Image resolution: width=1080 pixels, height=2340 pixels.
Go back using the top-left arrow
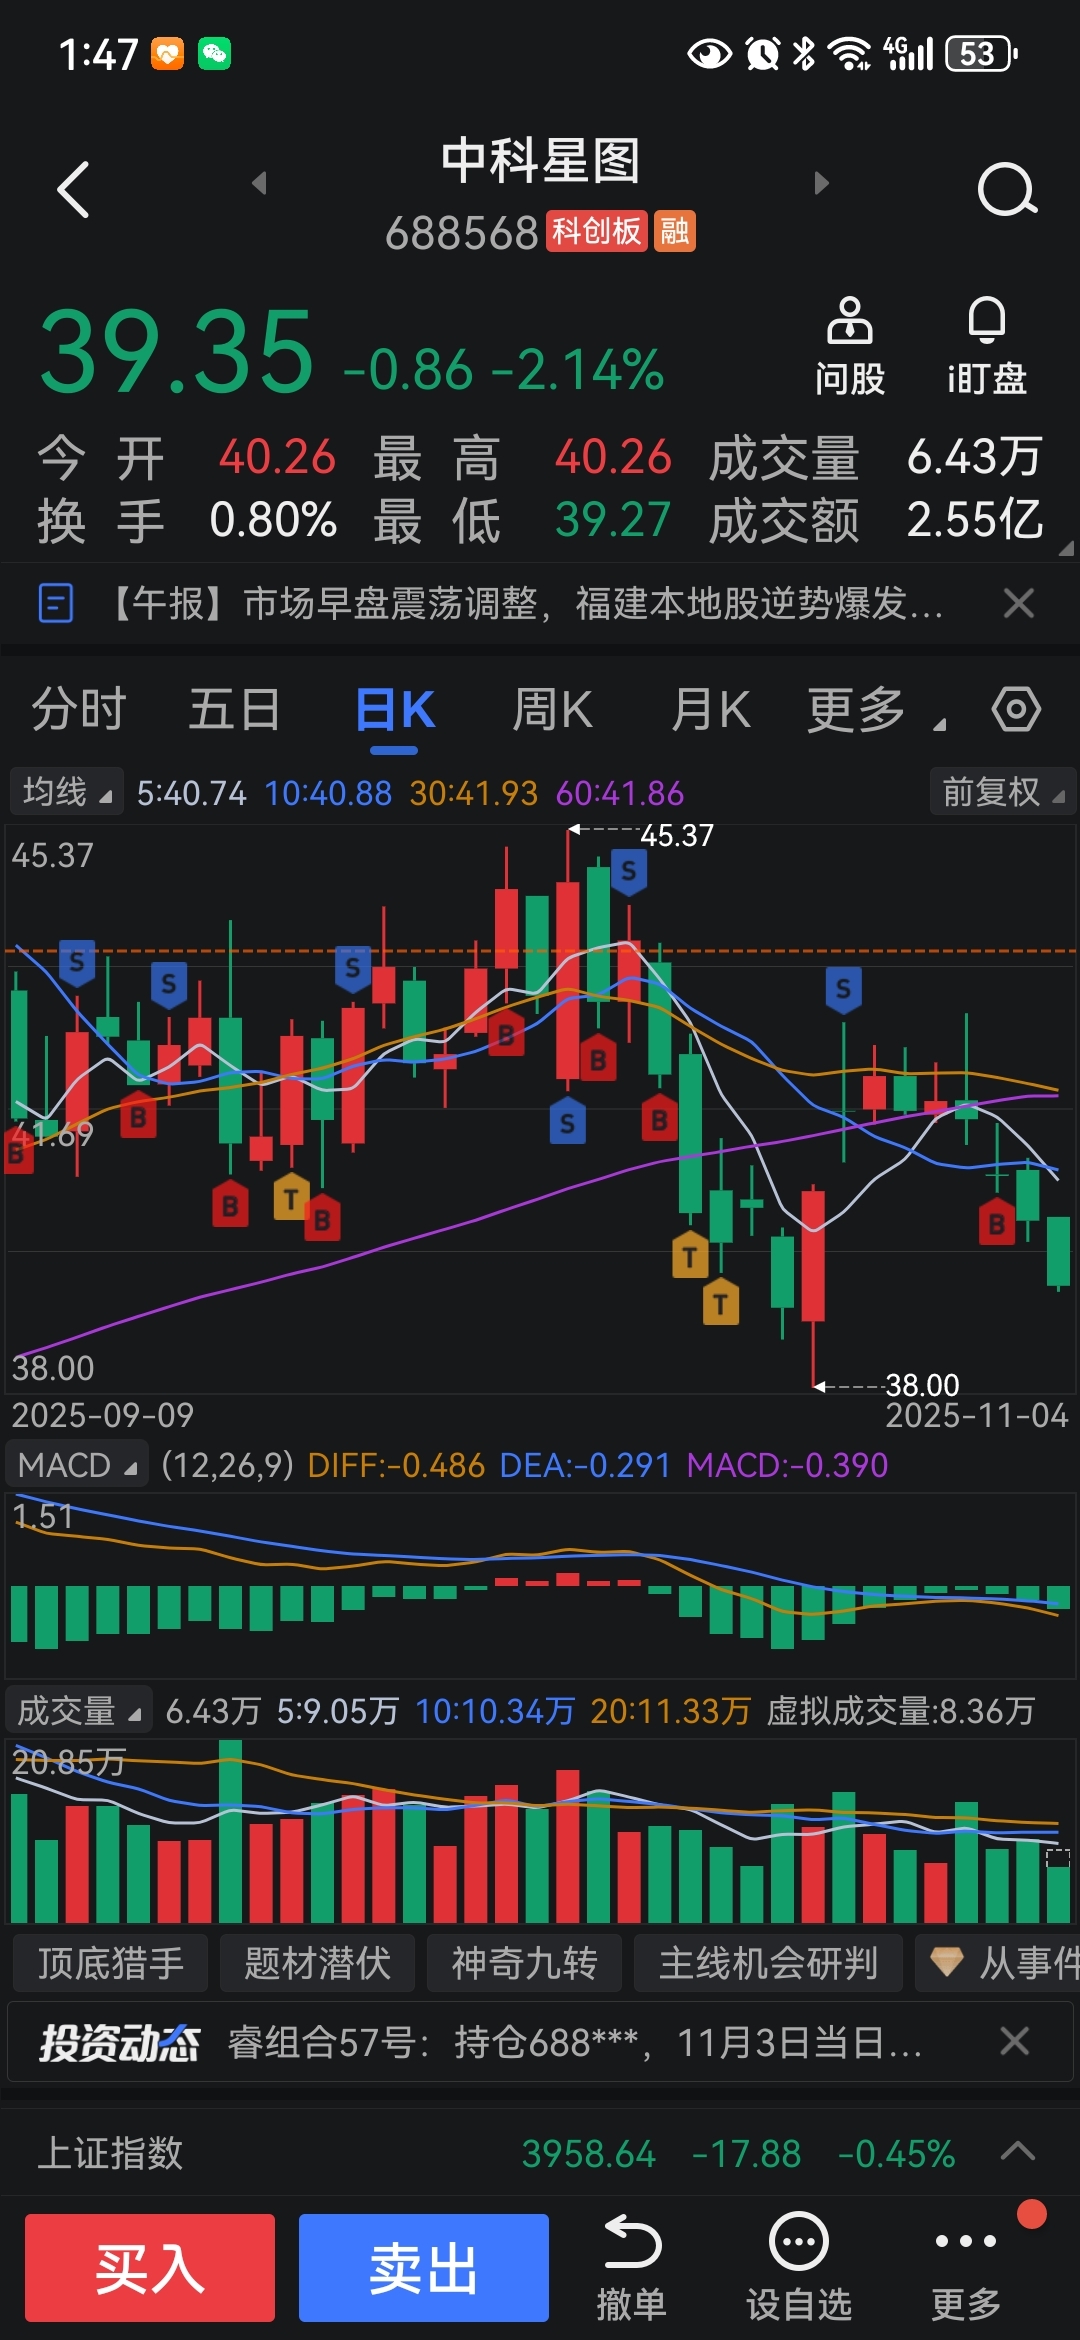pos(73,189)
